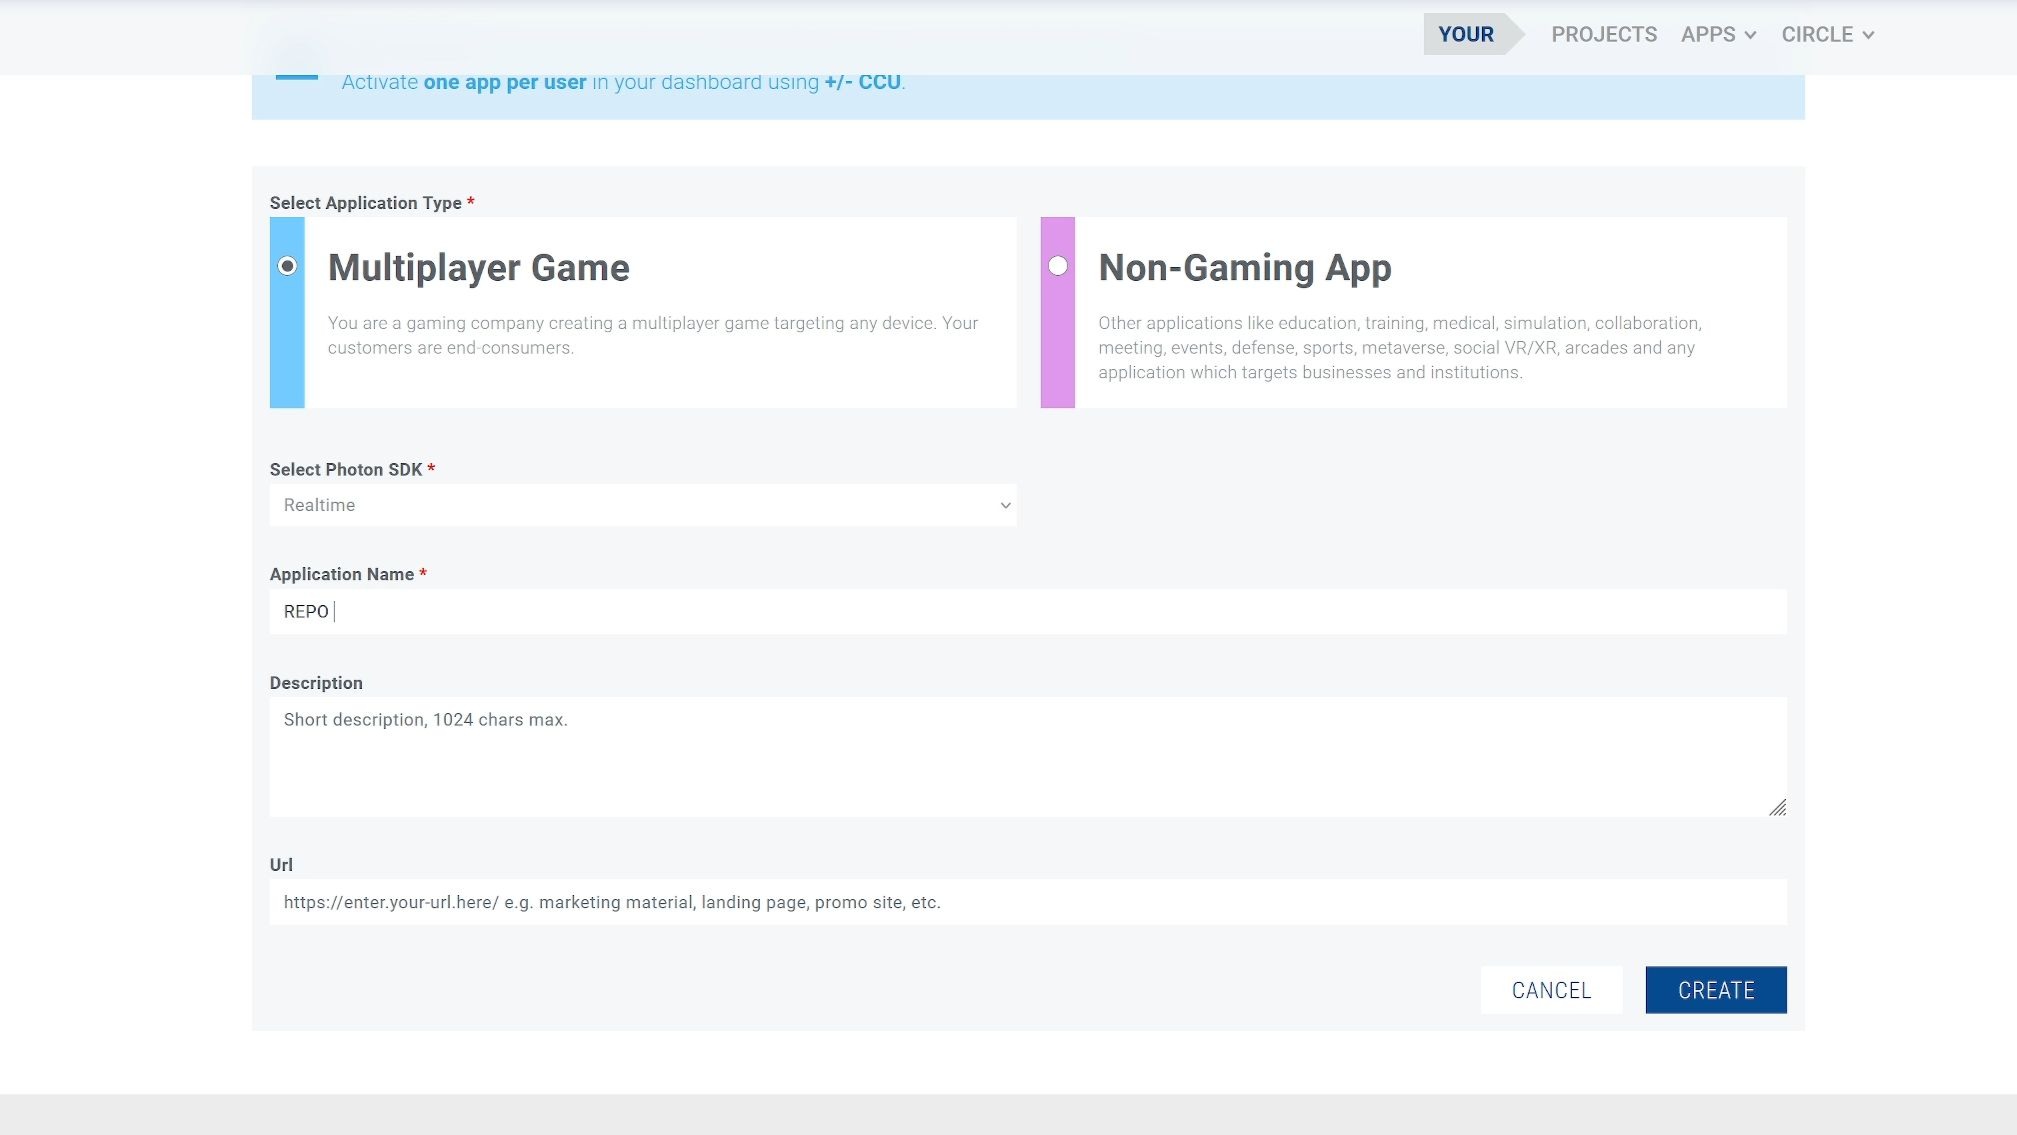Grab the Description textarea resize handle
This screenshot has height=1135, width=2017.
1777,808
